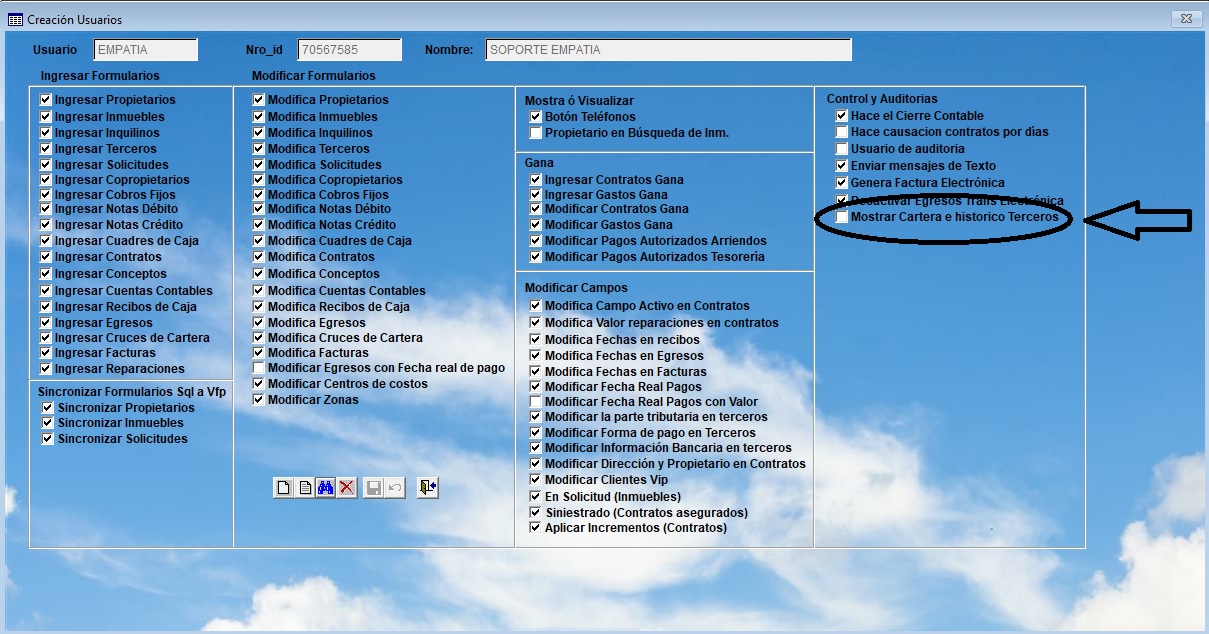This screenshot has width=1209, height=634.
Task: Click the Nro_id input field
Action: coord(349,50)
